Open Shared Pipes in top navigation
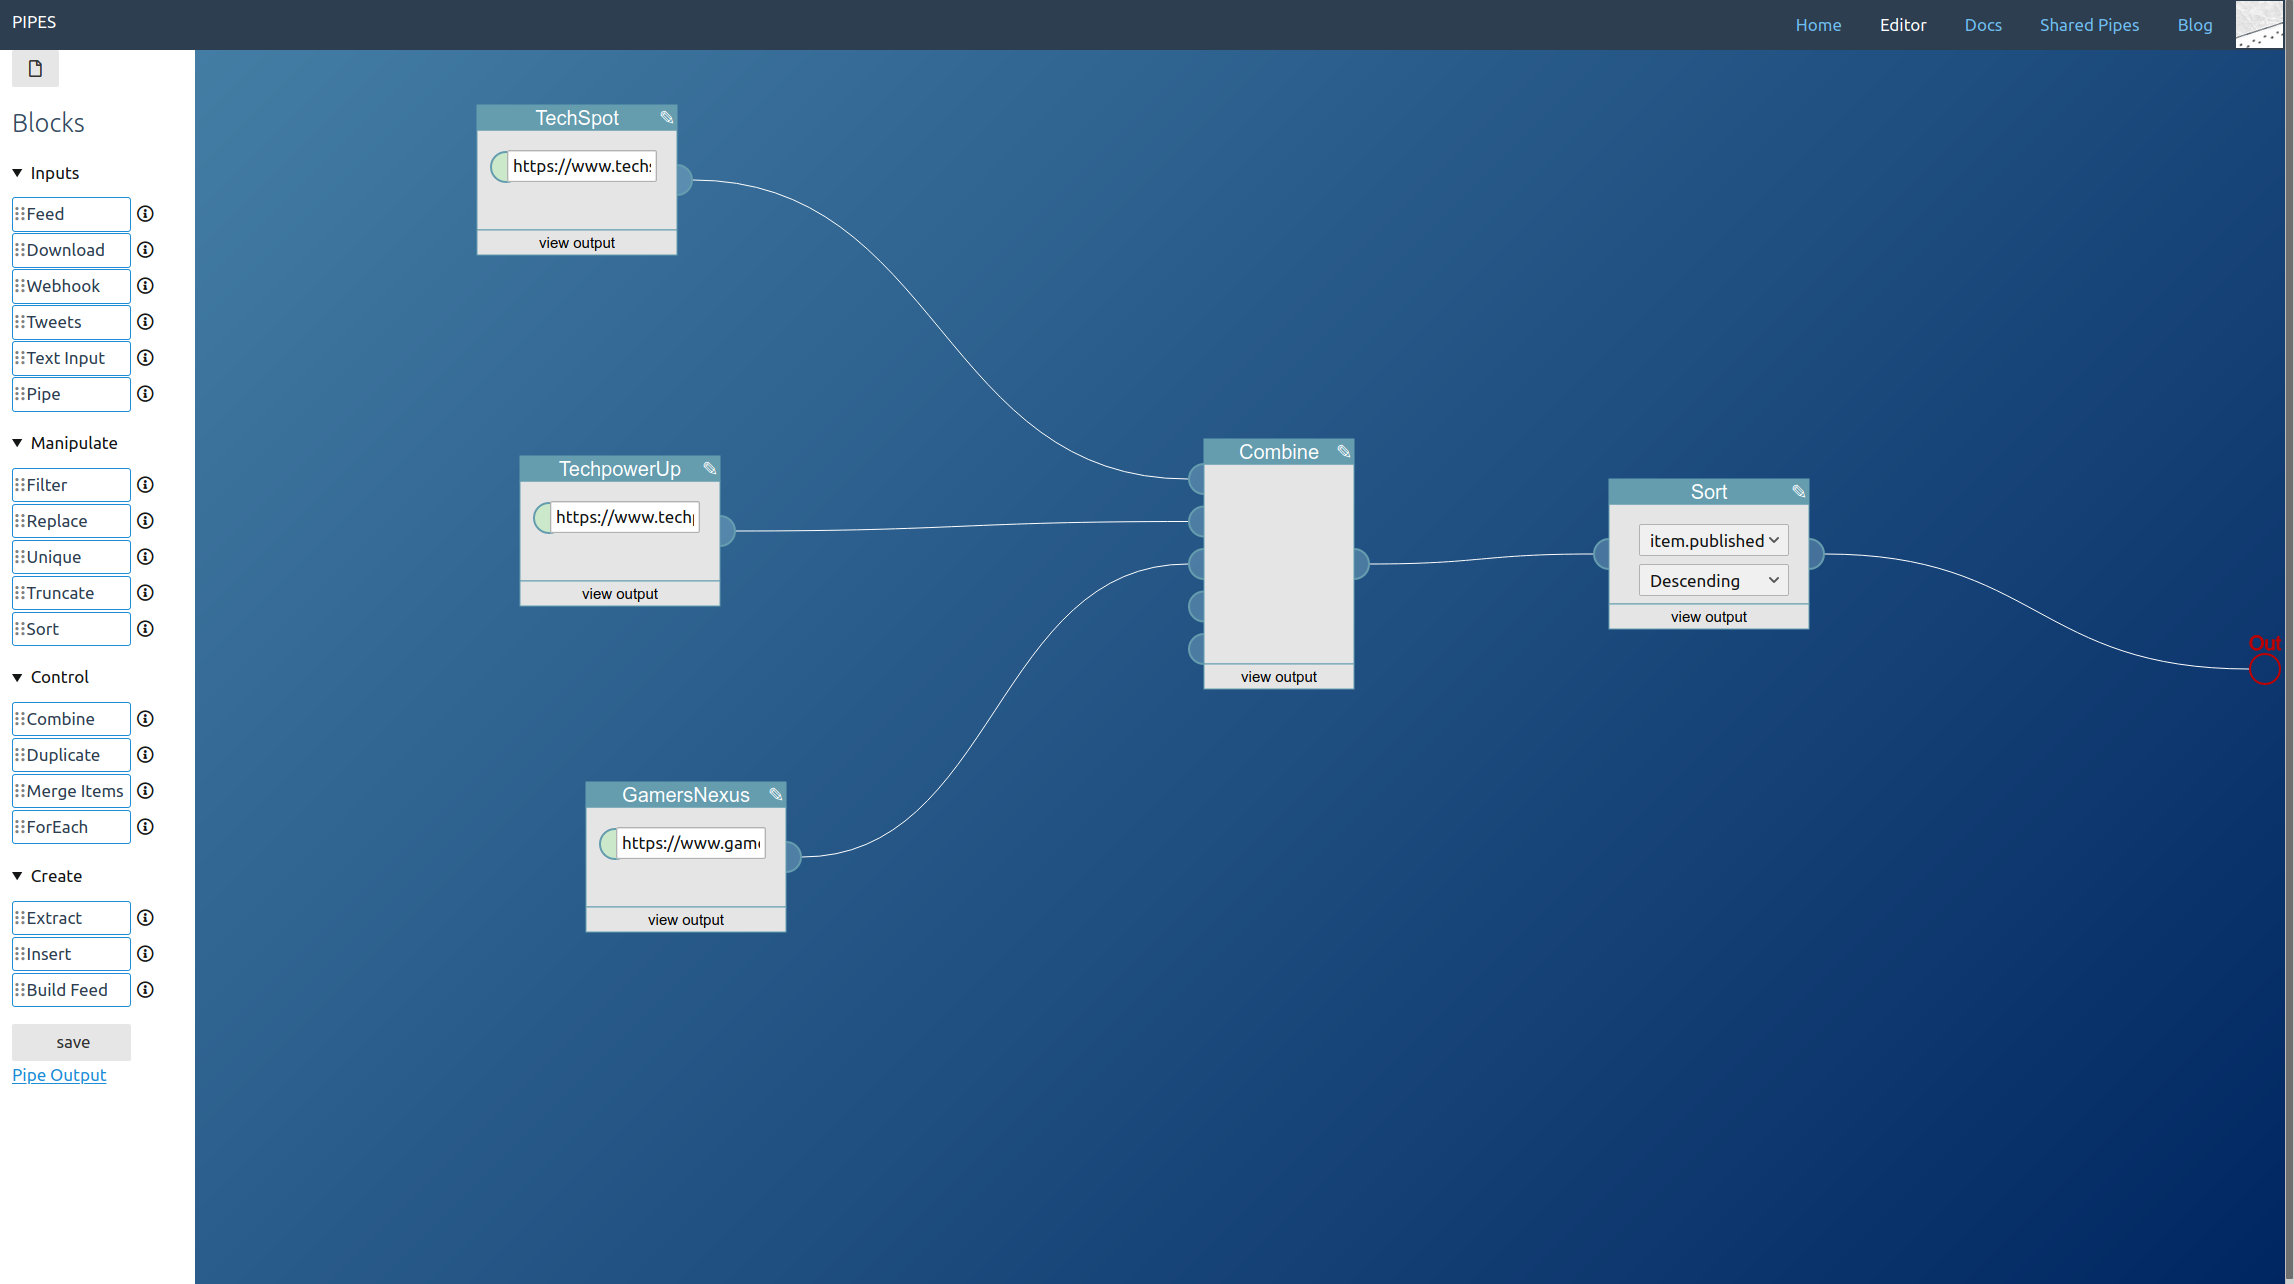The image size is (2294, 1284). tap(2089, 25)
